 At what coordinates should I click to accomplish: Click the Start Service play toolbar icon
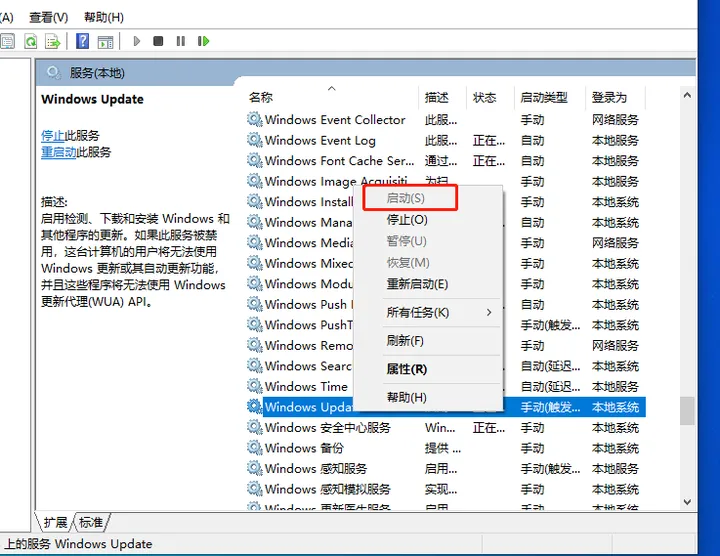coord(136,41)
